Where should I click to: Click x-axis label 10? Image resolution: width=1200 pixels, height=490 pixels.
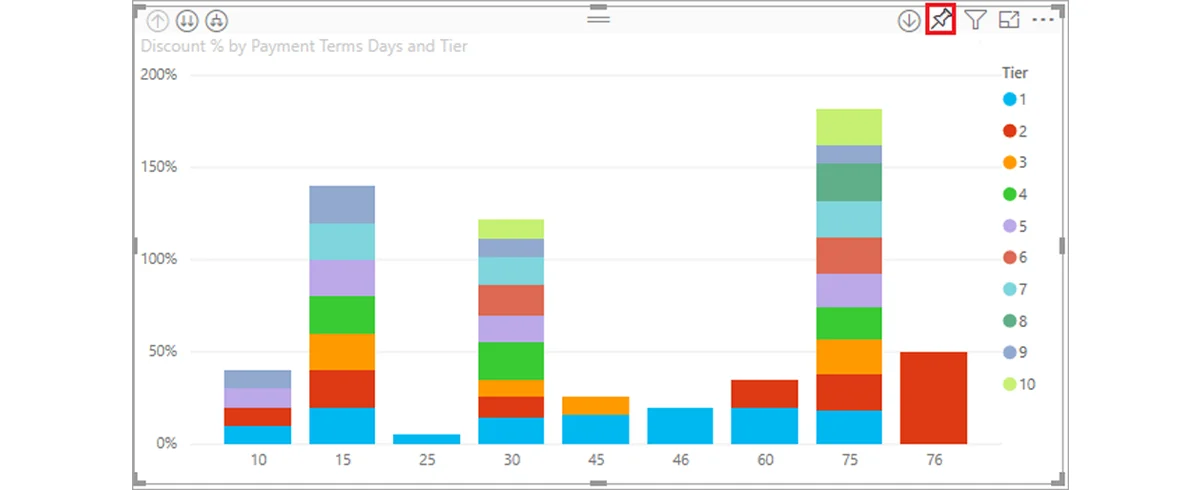pos(258,462)
